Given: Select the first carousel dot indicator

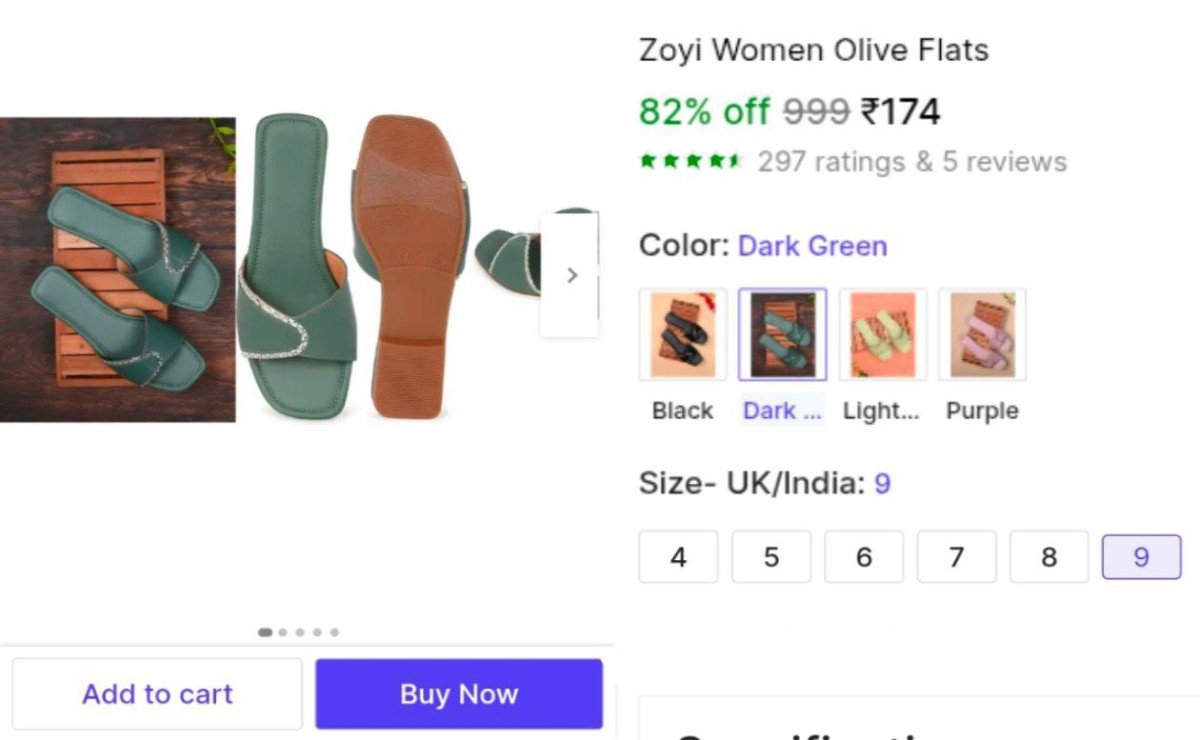Looking at the screenshot, I should click(x=266, y=632).
